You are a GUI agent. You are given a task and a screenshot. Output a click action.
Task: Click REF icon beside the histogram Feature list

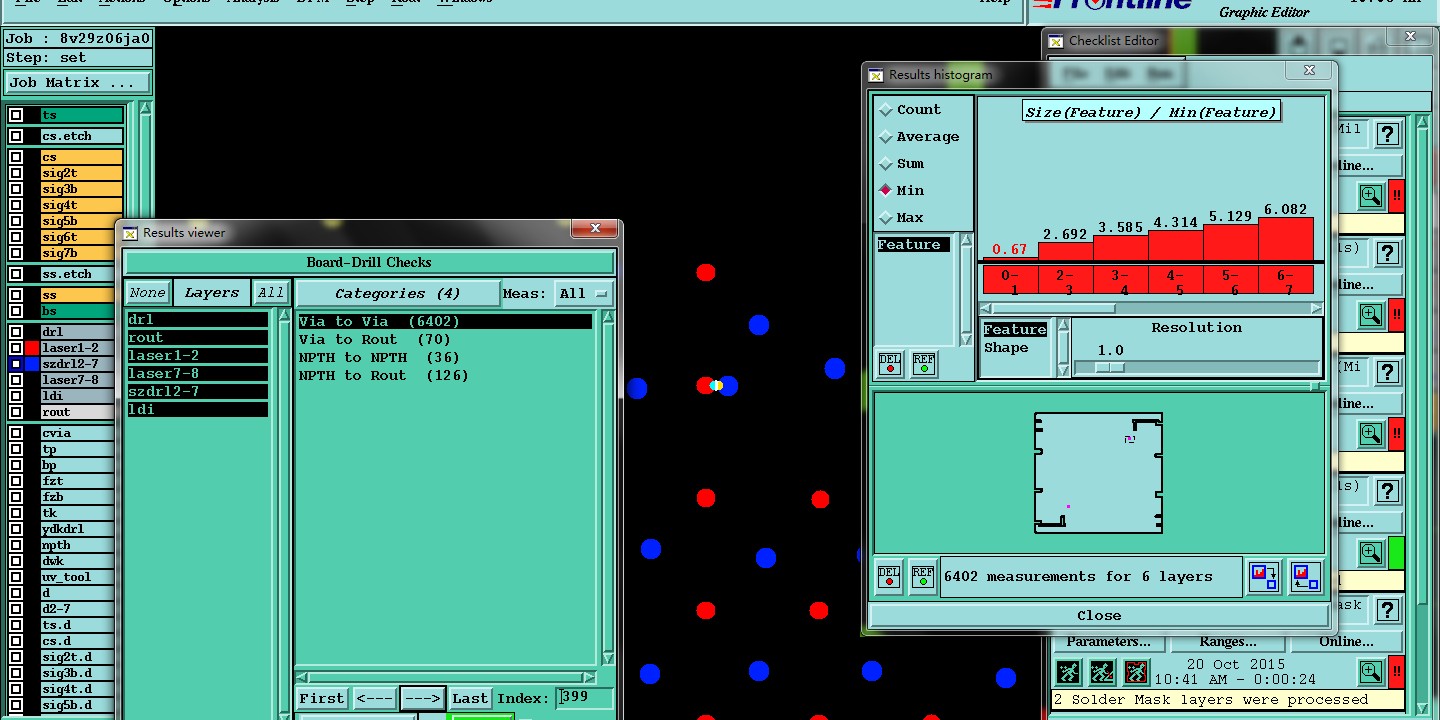tap(923, 364)
